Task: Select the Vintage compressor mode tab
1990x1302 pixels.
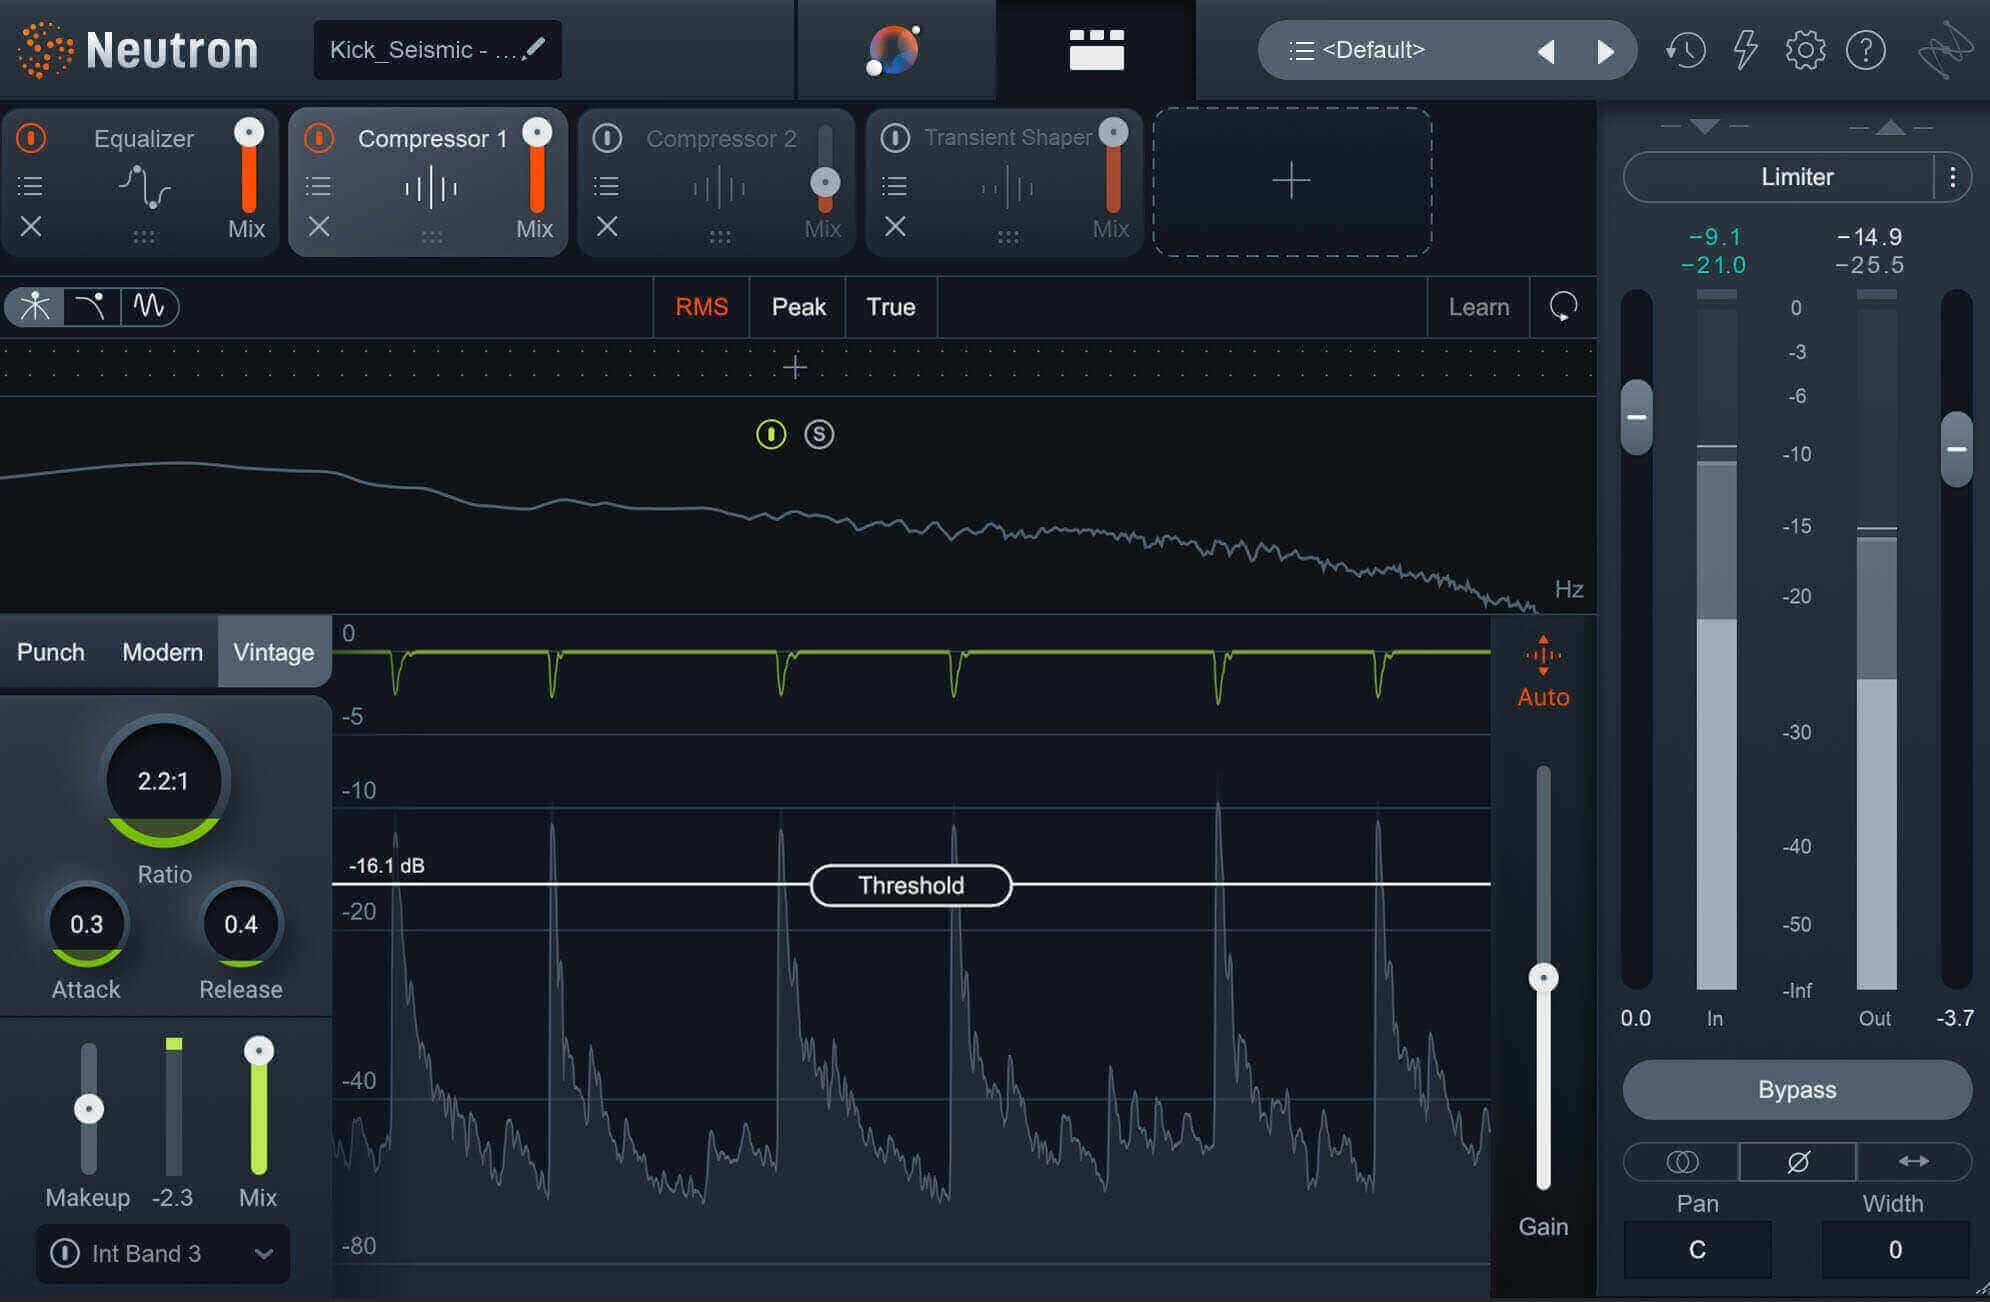Action: coord(274,652)
